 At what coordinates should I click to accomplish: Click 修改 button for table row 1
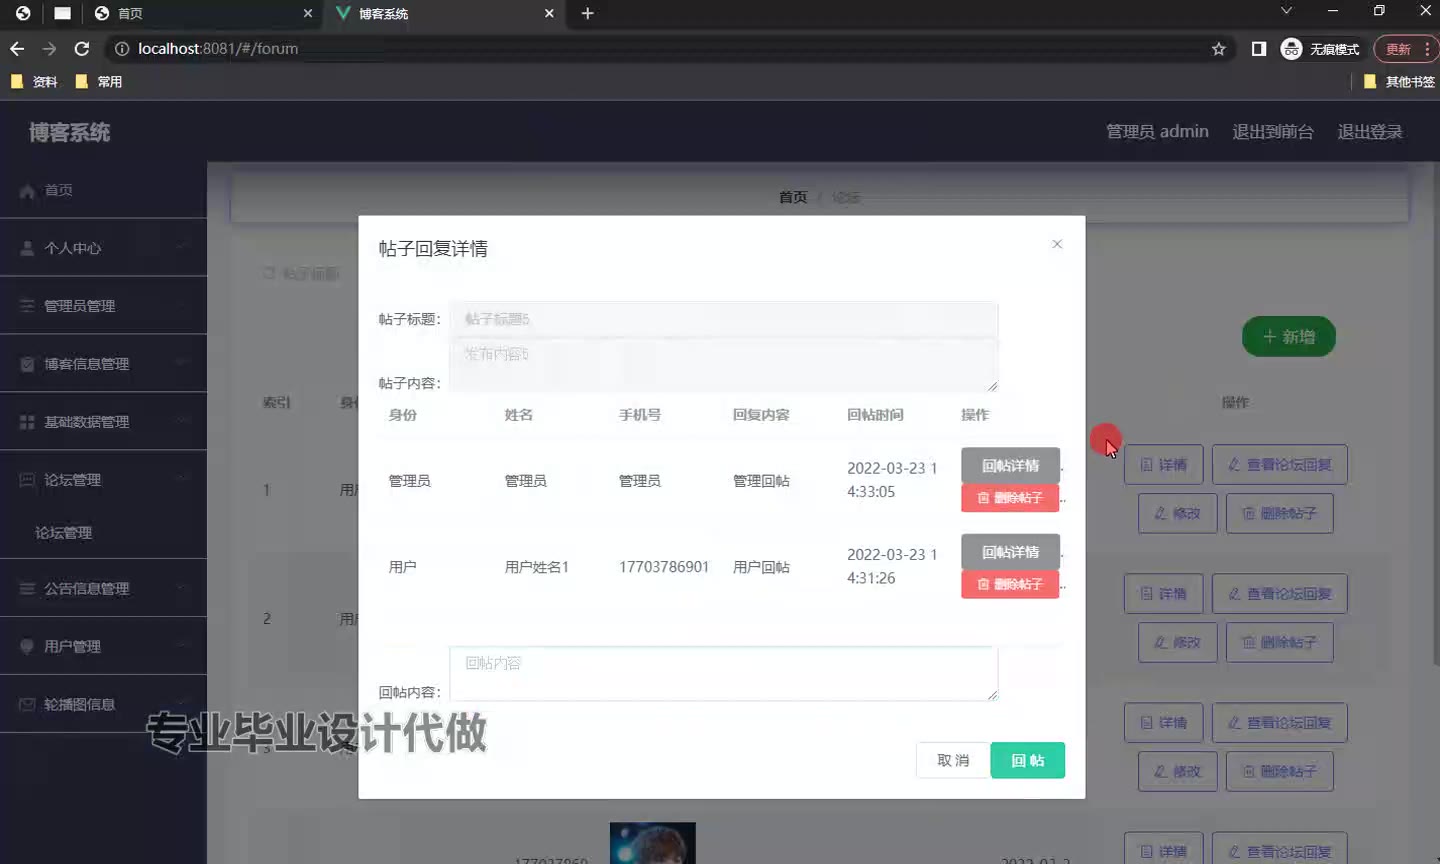coord(1178,513)
